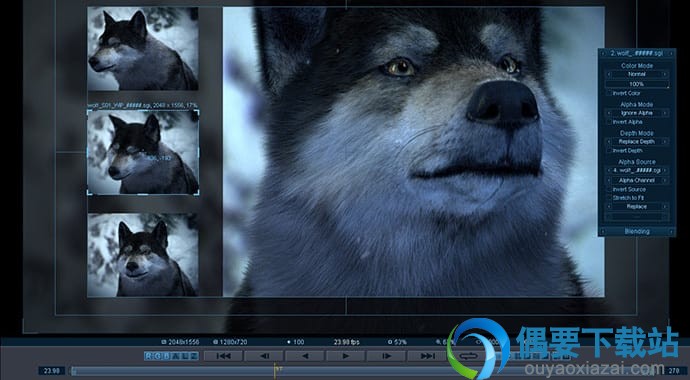Click the main wolf viewer image
This screenshot has width=690, height=380.
point(413,151)
